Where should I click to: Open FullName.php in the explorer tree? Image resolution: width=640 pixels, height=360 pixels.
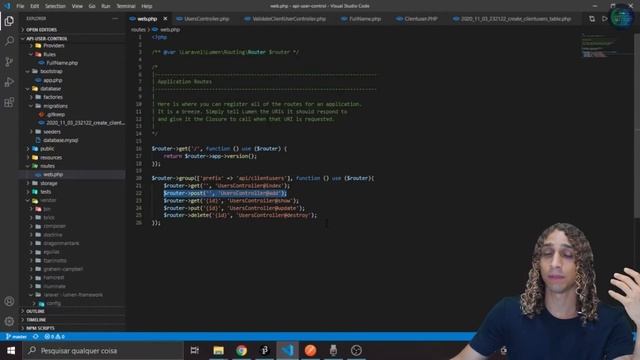[62, 63]
